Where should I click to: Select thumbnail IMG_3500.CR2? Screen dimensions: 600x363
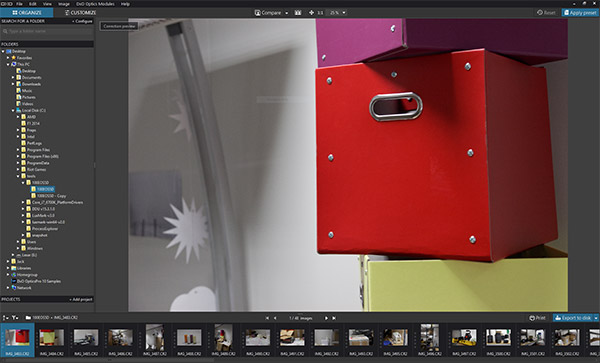tap(498, 340)
